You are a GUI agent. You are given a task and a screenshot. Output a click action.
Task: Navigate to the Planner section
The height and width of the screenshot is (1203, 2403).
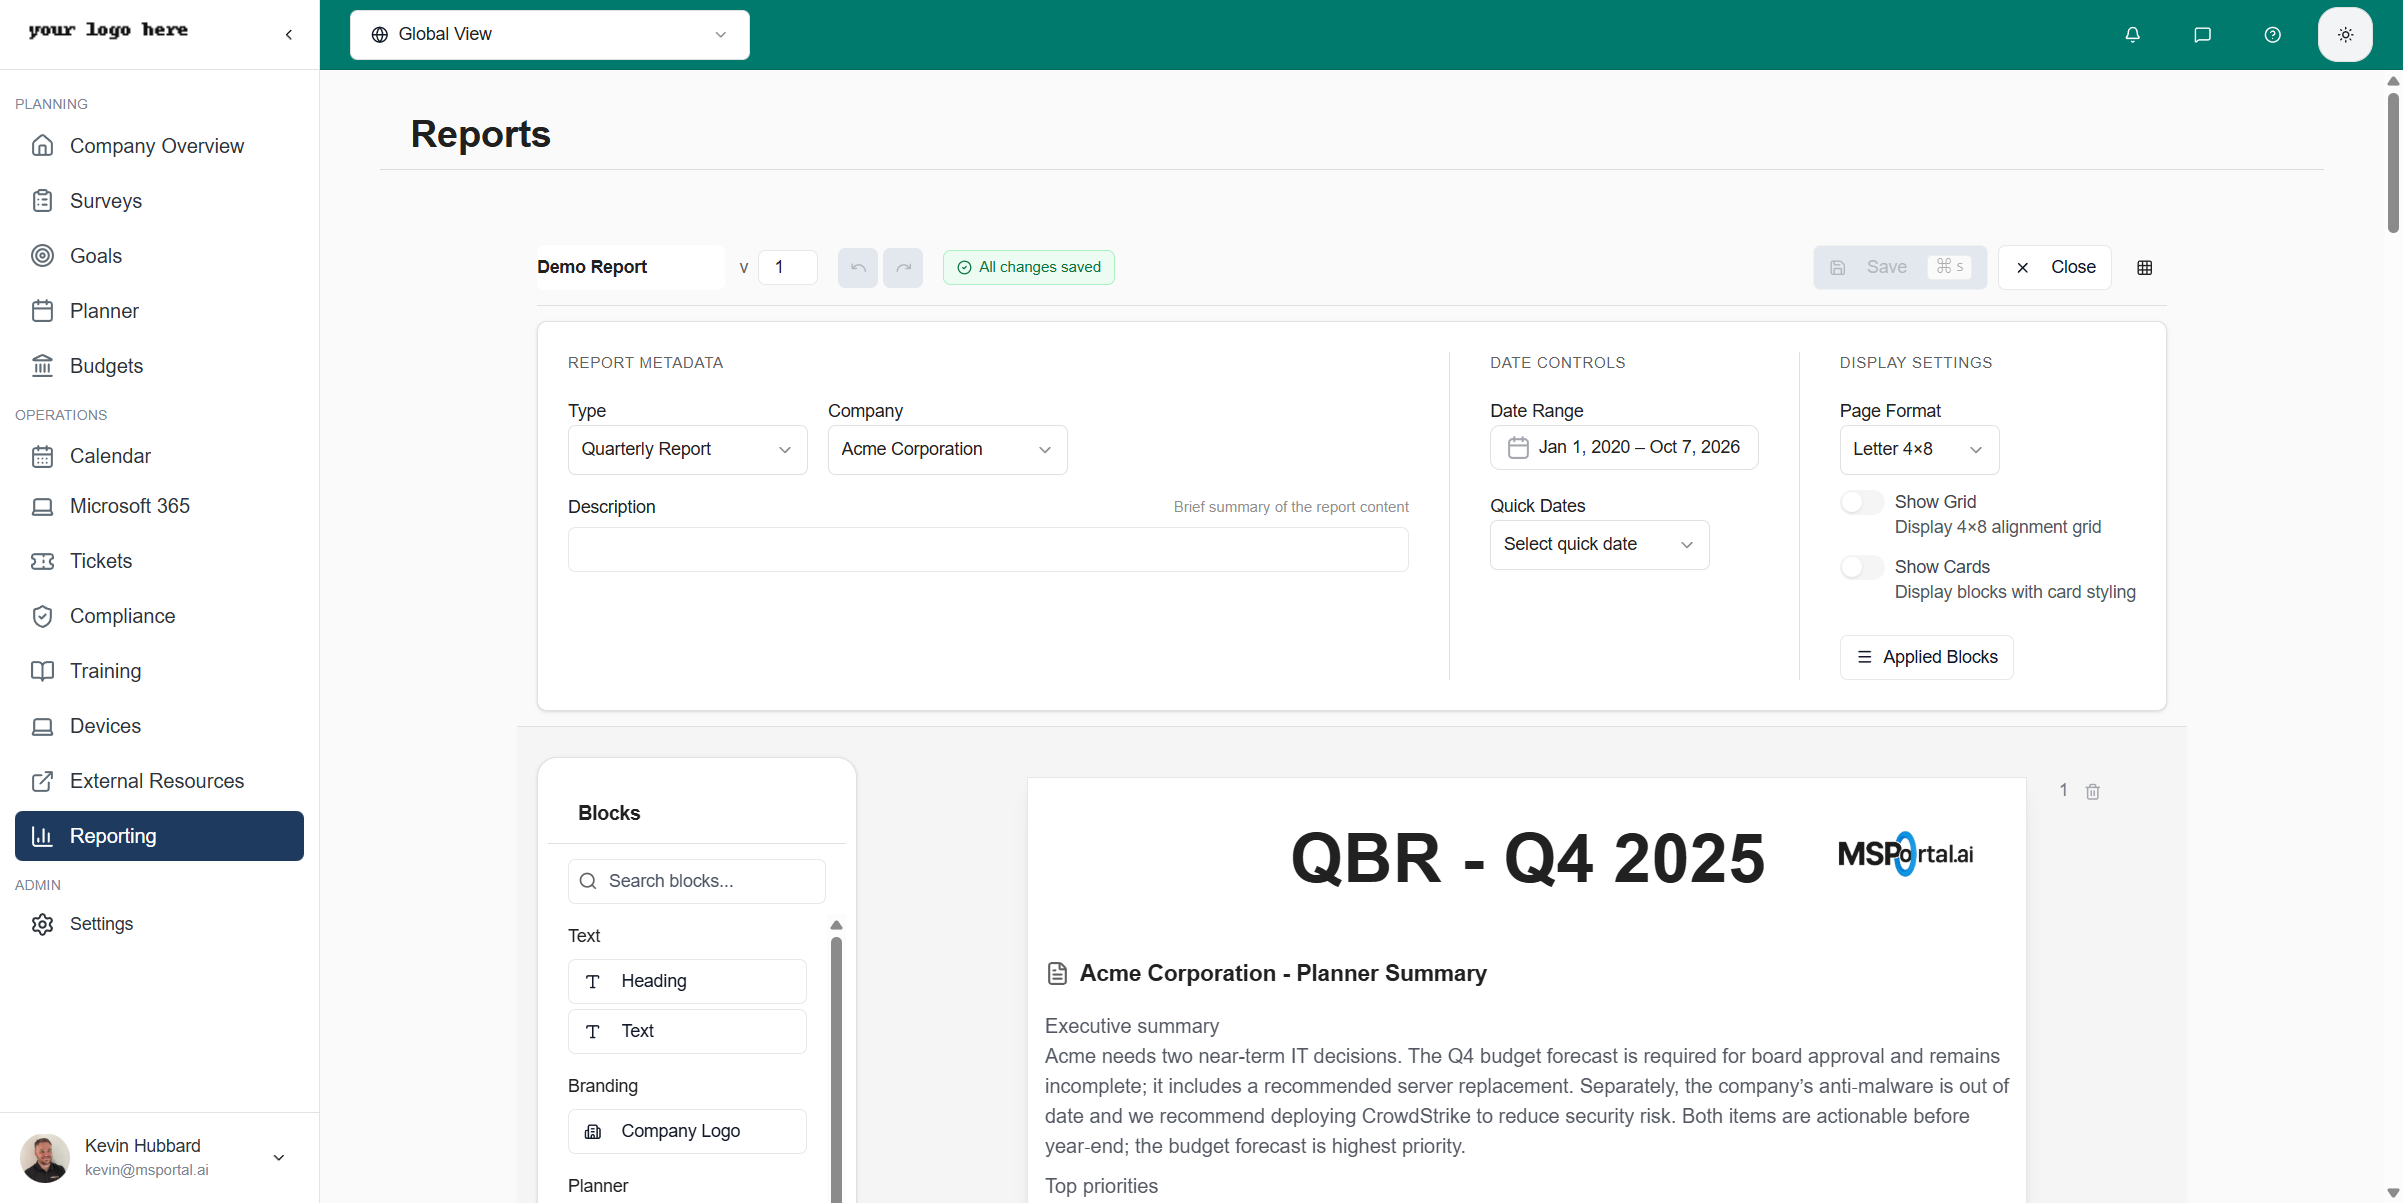pos(104,310)
